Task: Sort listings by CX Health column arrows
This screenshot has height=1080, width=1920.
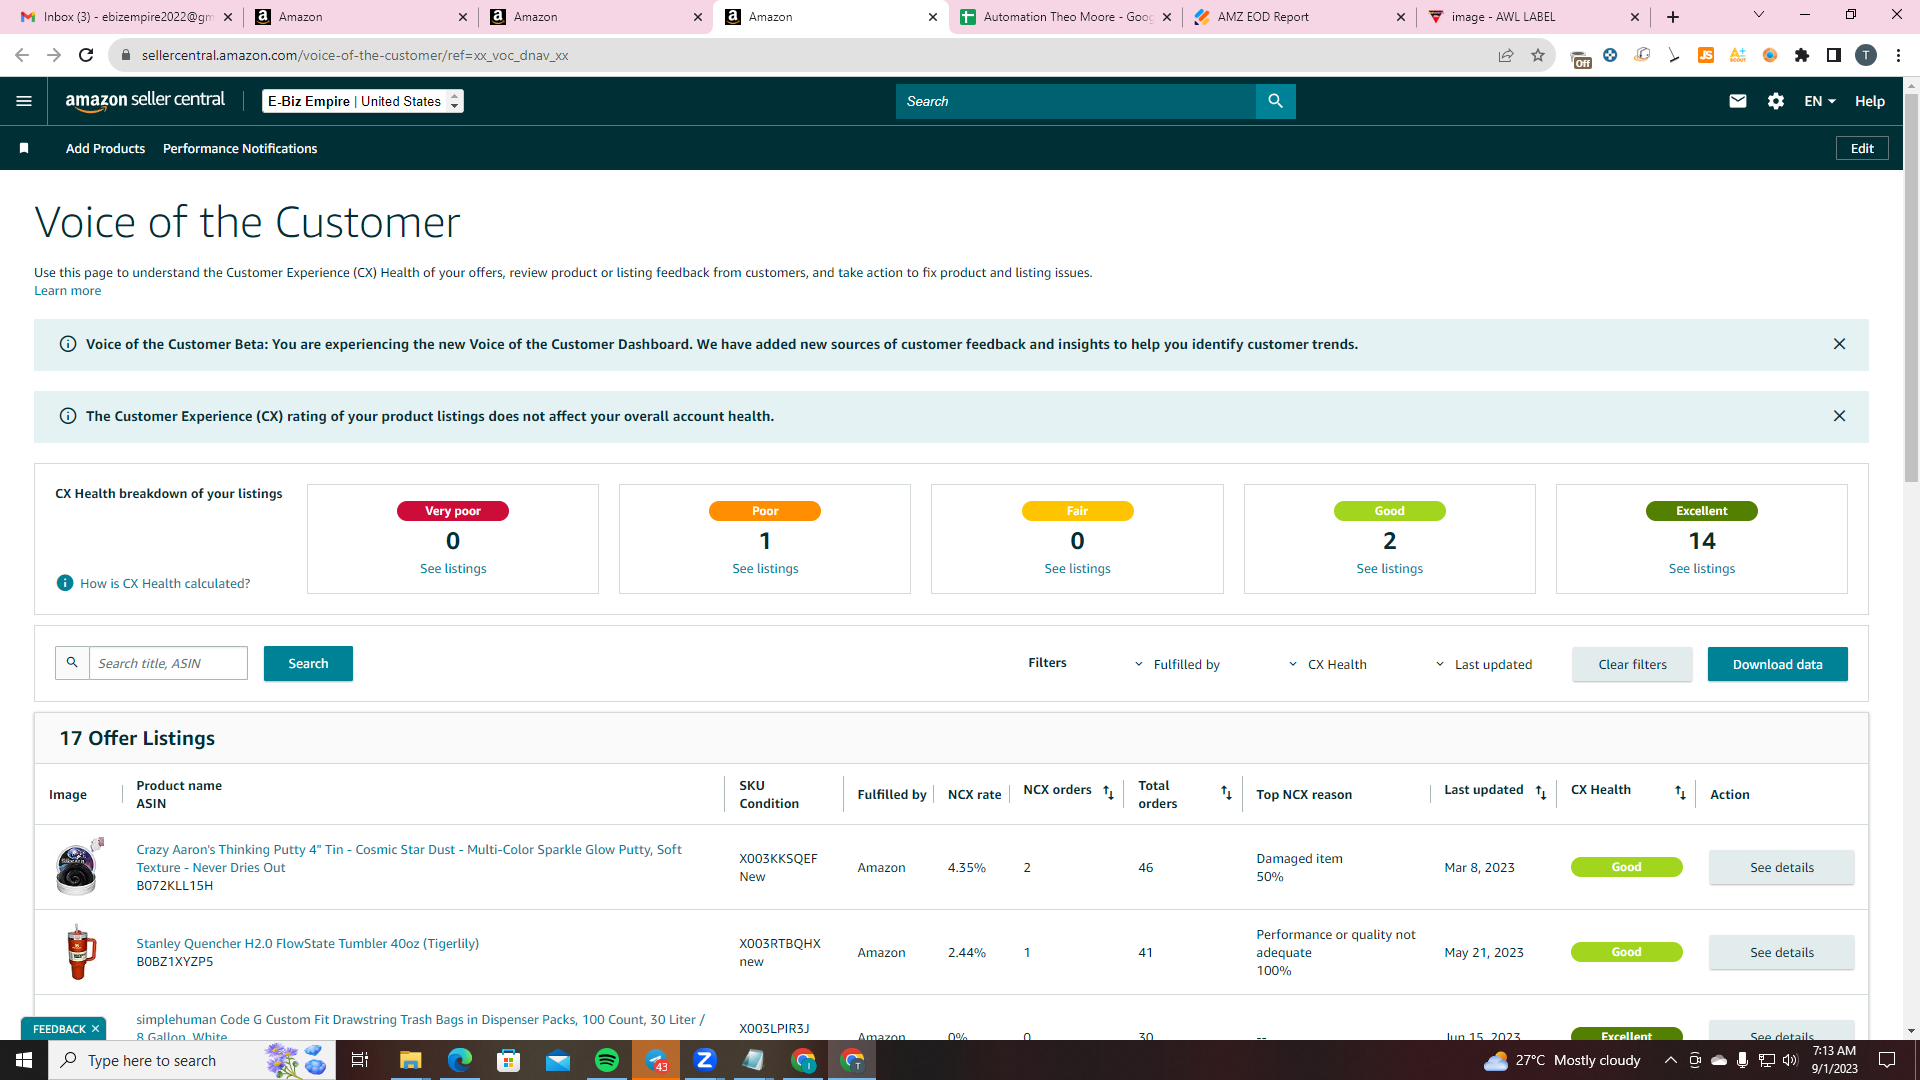Action: (x=1680, y=792)
